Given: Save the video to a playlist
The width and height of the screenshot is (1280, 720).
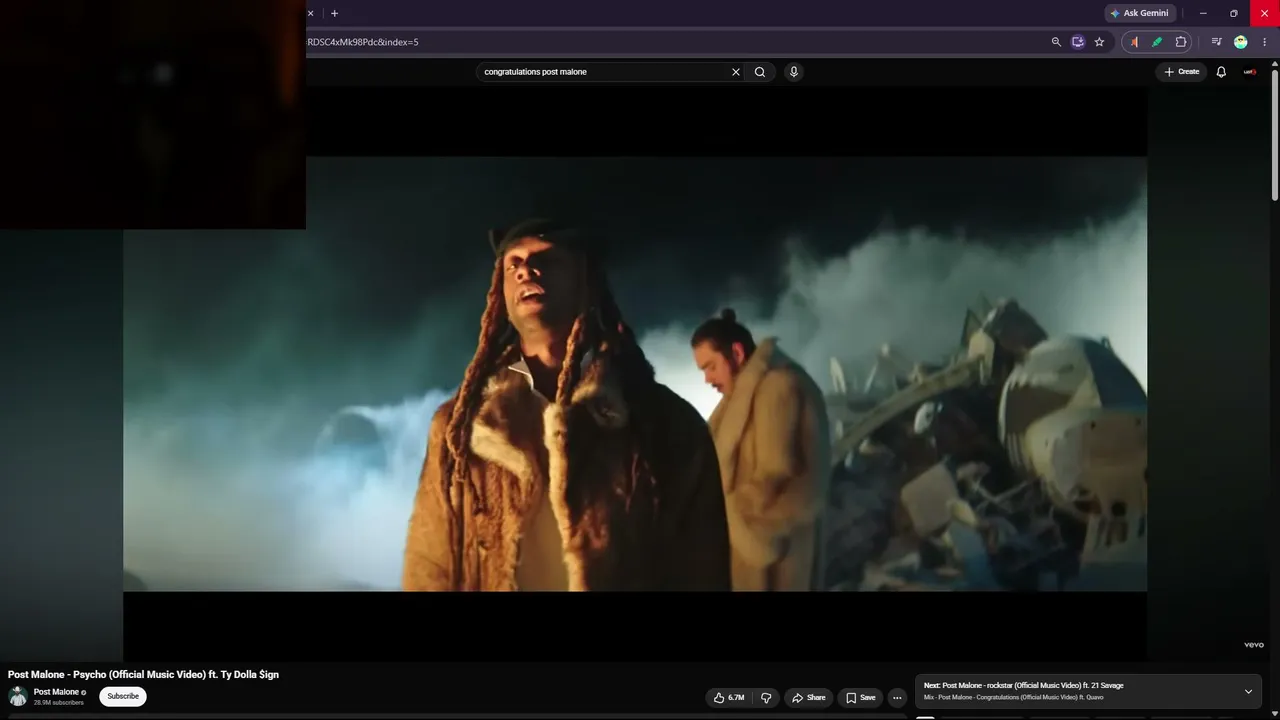Looking at the screenshot, I should (860, 698).
